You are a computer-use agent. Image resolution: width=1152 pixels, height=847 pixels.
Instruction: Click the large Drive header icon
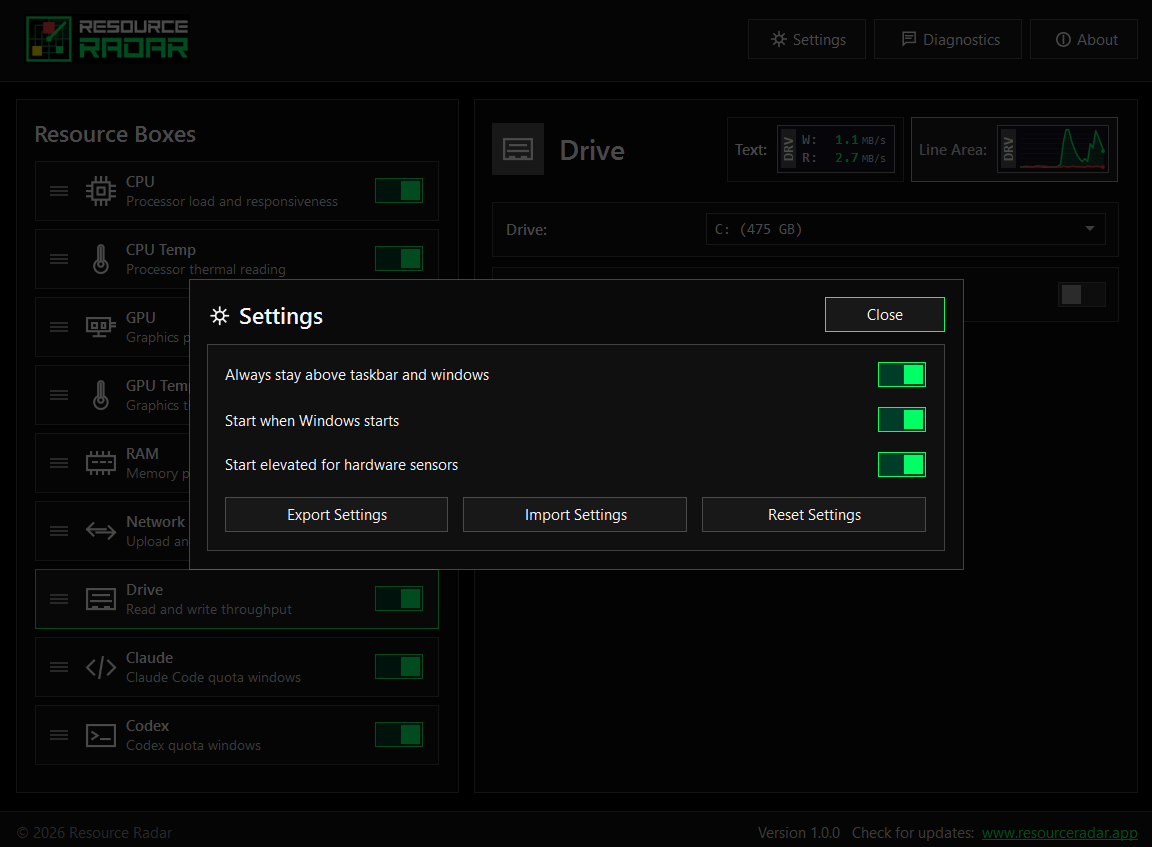(x=518, y=149)
